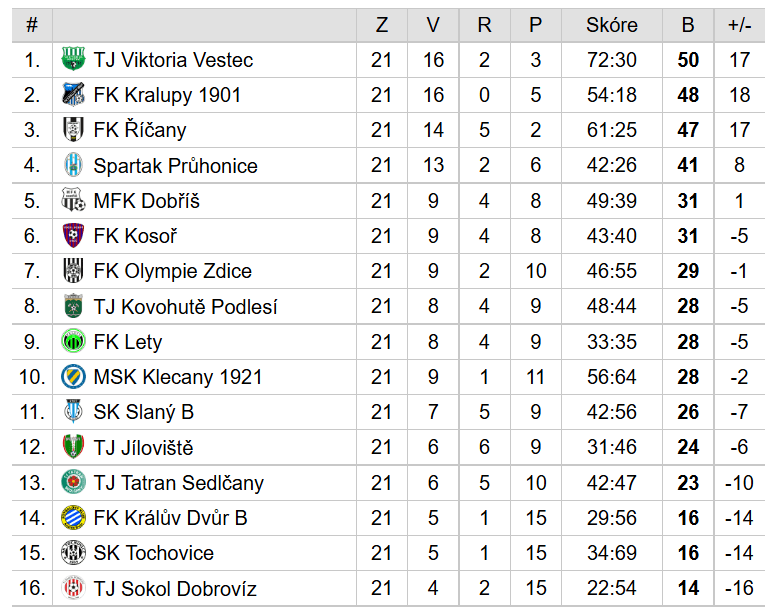
Task: Sort table by the Skóre column header
Action: pos(611,25)
